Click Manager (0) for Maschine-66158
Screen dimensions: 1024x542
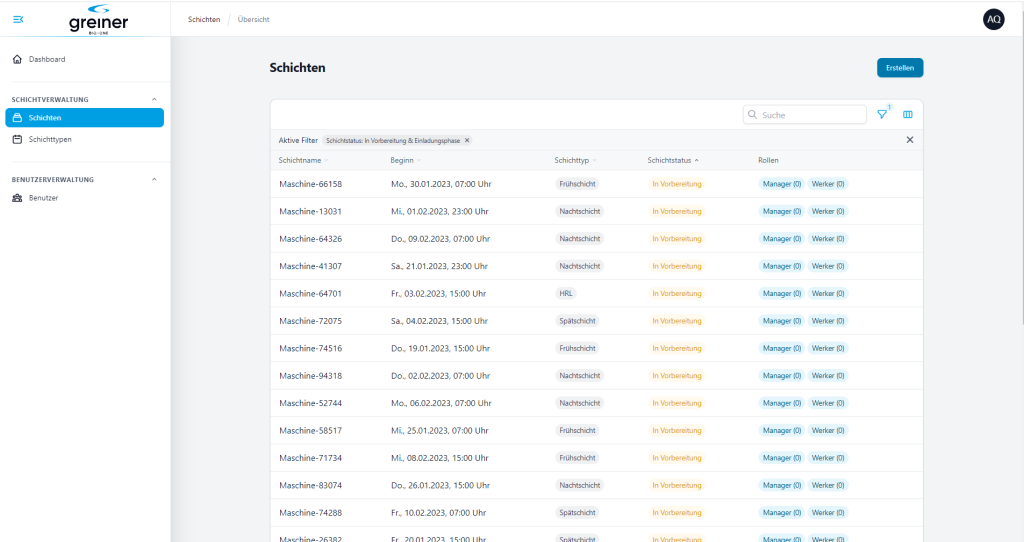(x=782, y=184)
